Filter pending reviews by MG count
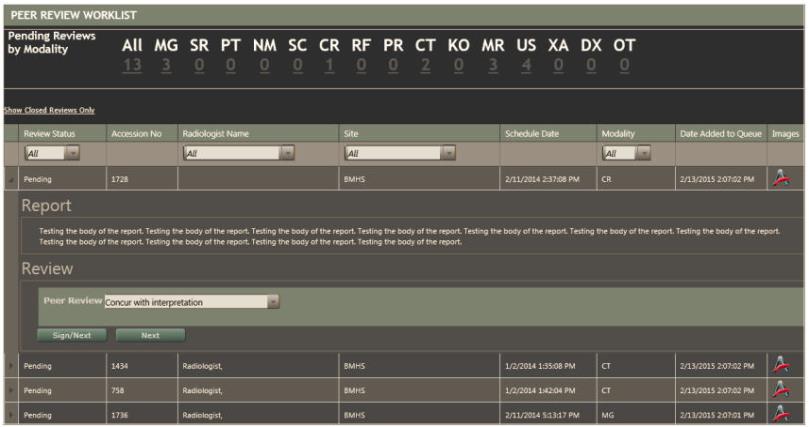 (166, 65)
